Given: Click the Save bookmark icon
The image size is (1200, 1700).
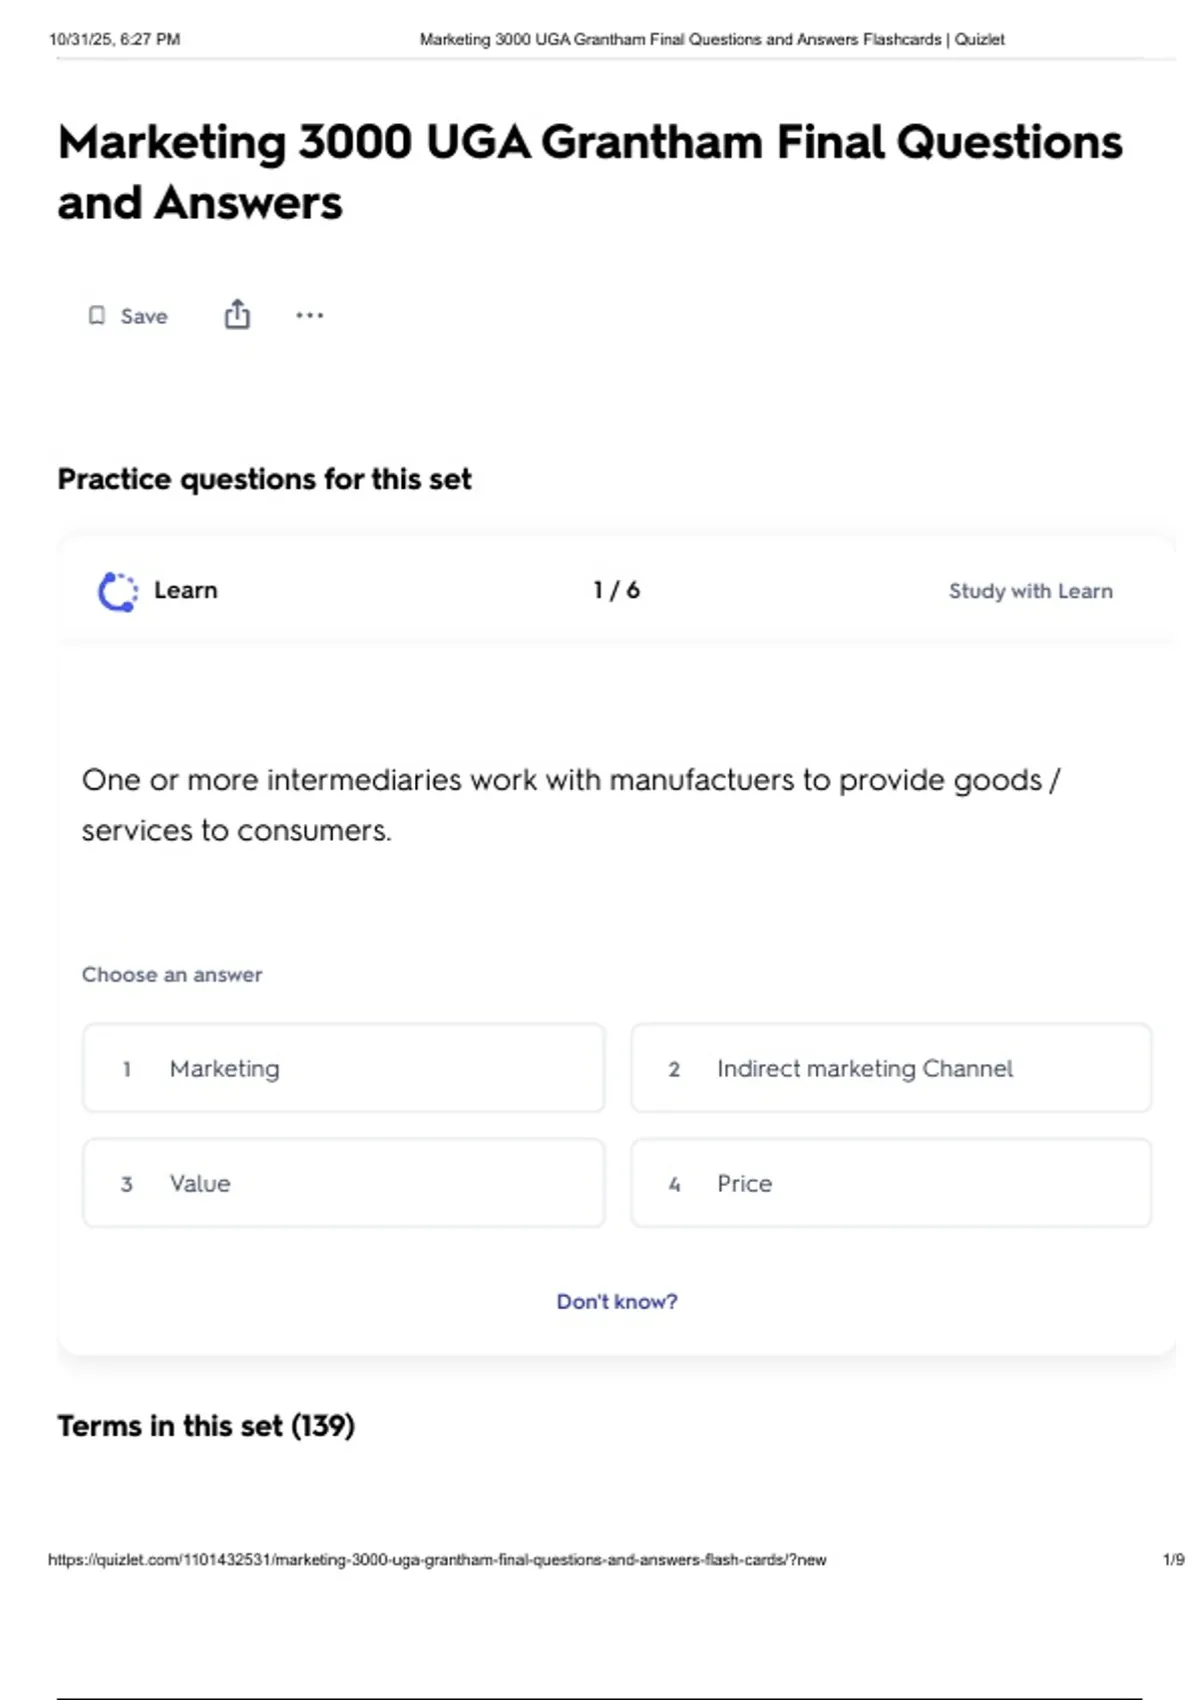Looking at the screenshot, I should [x=97, y=316].
